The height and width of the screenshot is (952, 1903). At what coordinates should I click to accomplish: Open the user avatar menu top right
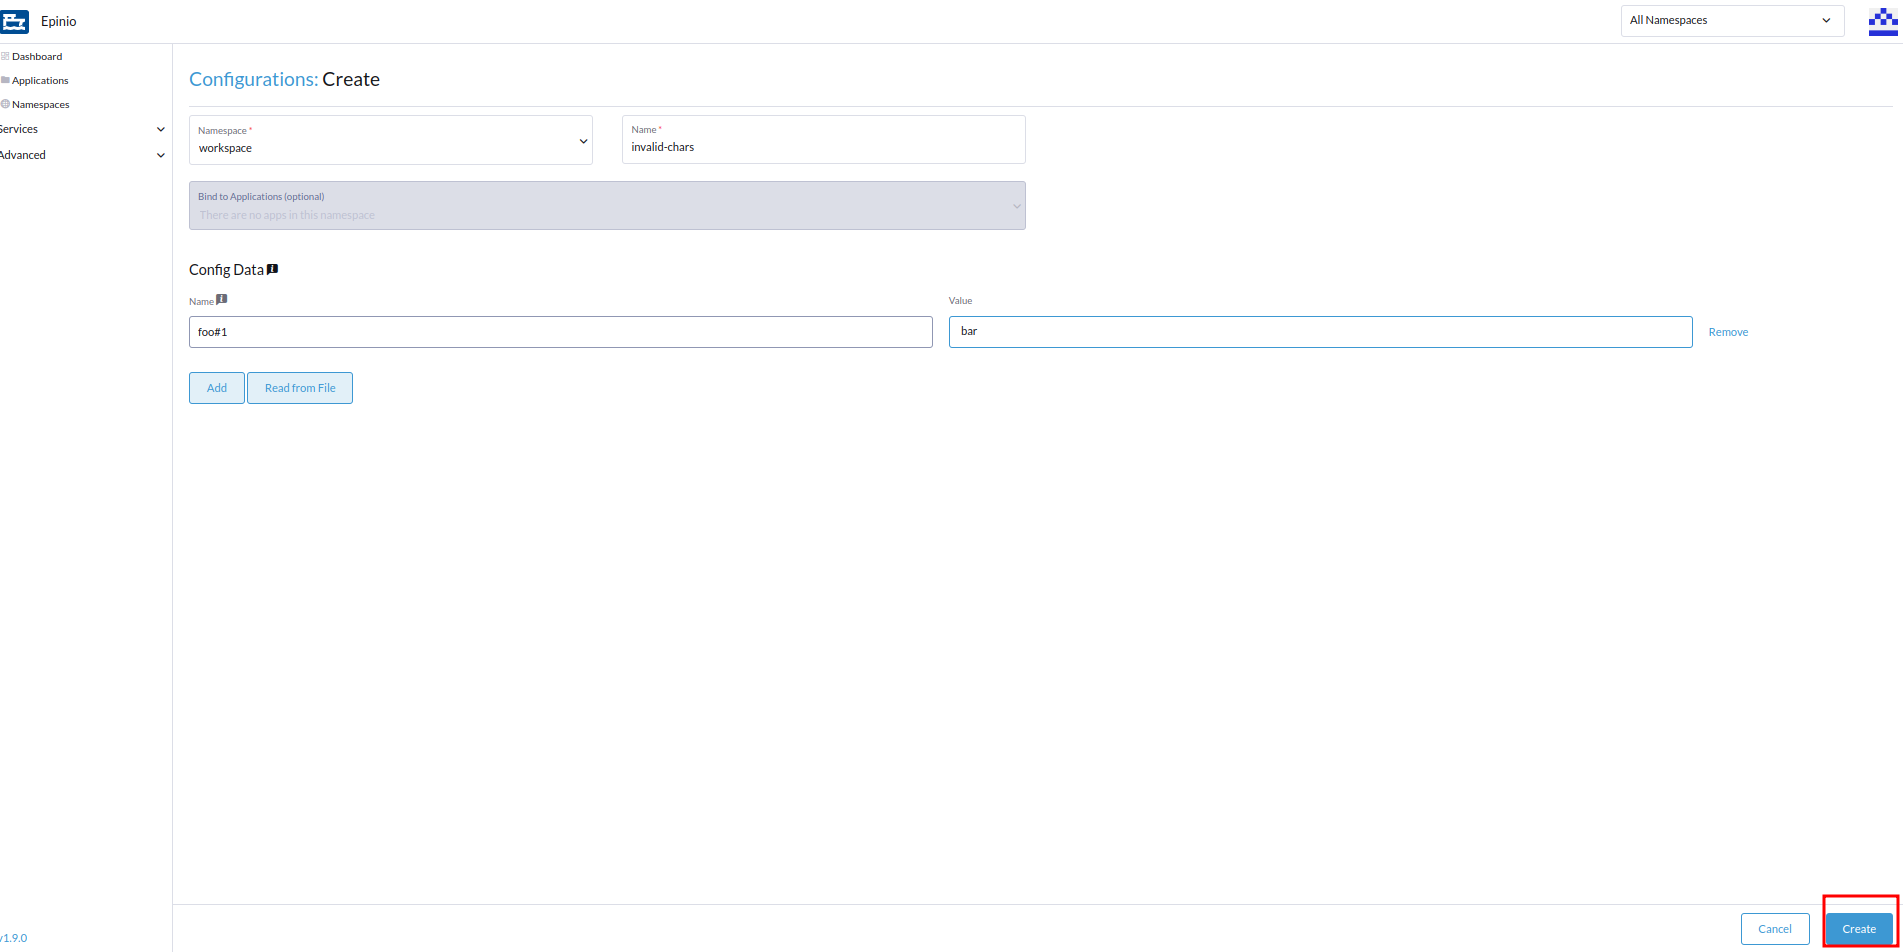tap(1883, 20)
